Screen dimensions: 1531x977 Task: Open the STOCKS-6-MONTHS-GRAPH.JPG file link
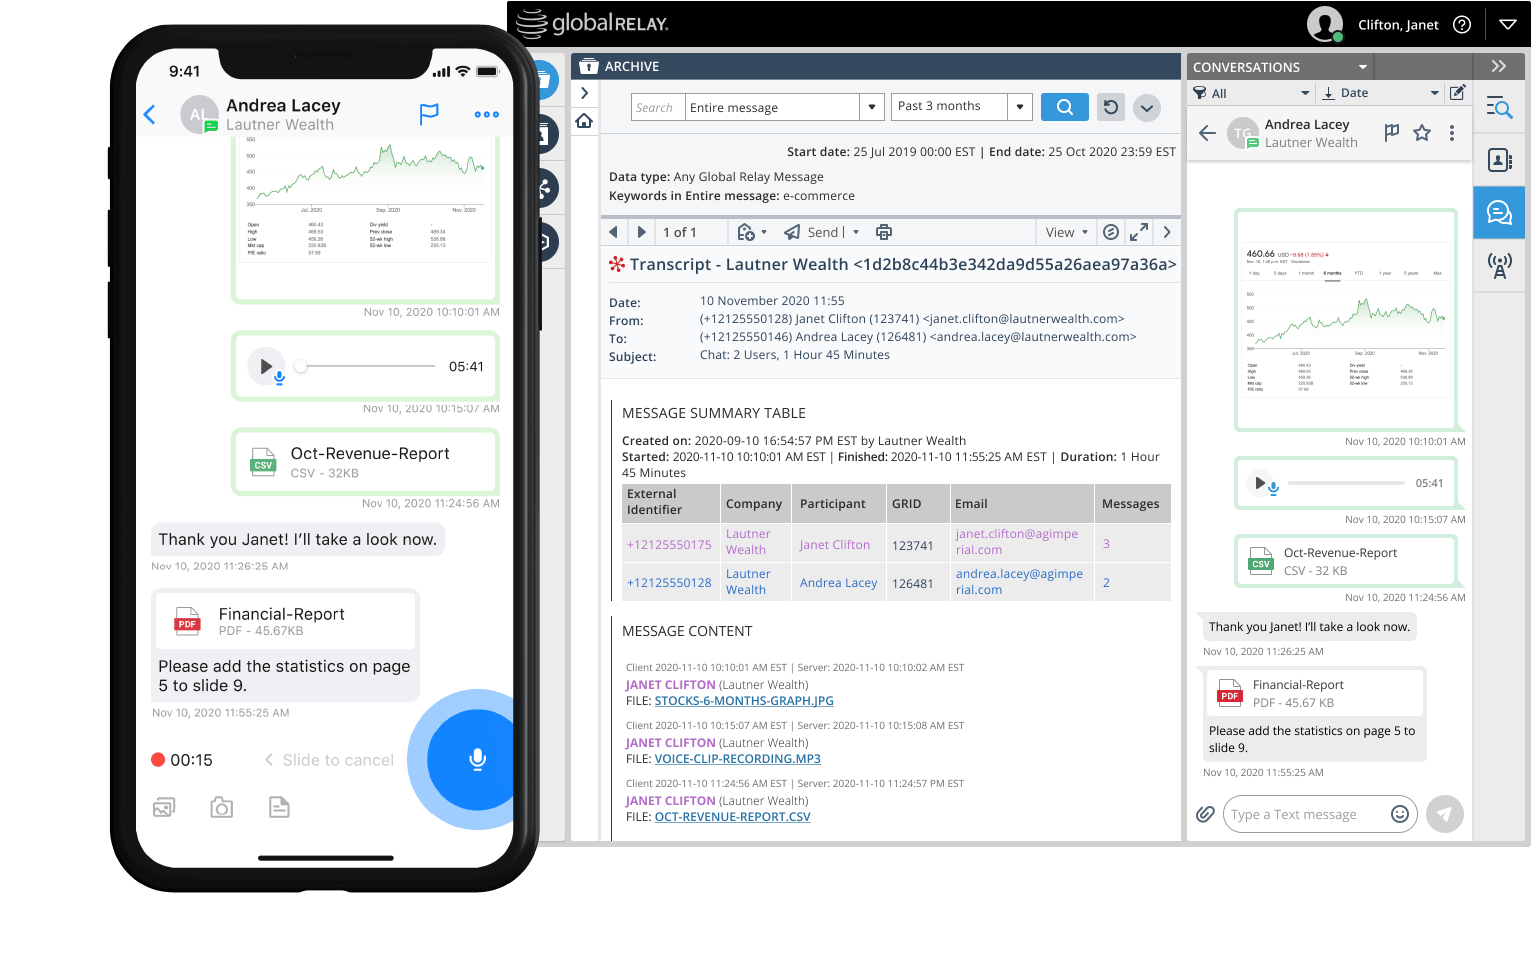pos(743,701)
